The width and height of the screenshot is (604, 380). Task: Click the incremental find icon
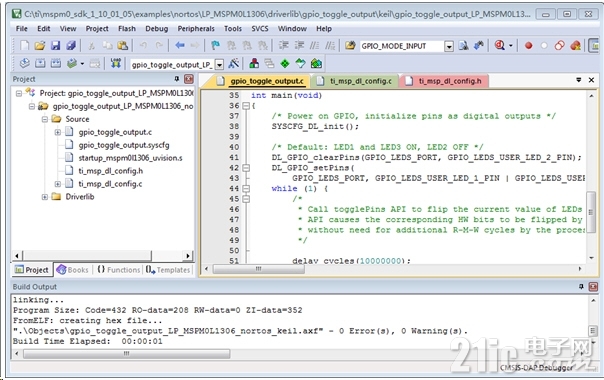coord(479,45)
